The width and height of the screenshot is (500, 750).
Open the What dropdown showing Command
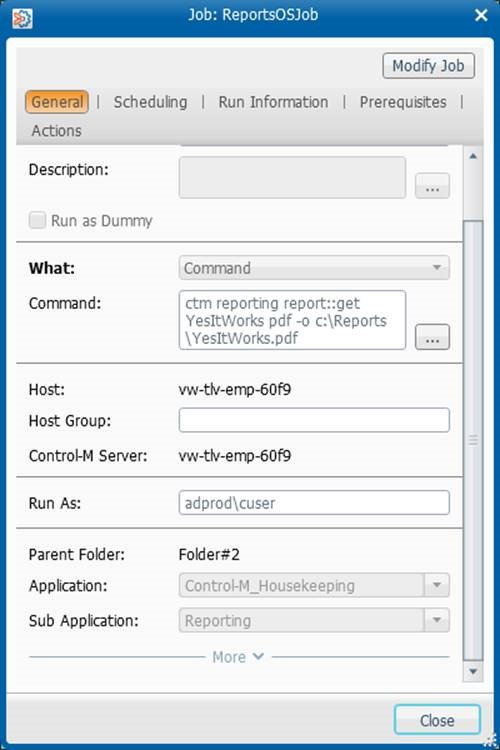pyautogui.click(x=314, y=267)
